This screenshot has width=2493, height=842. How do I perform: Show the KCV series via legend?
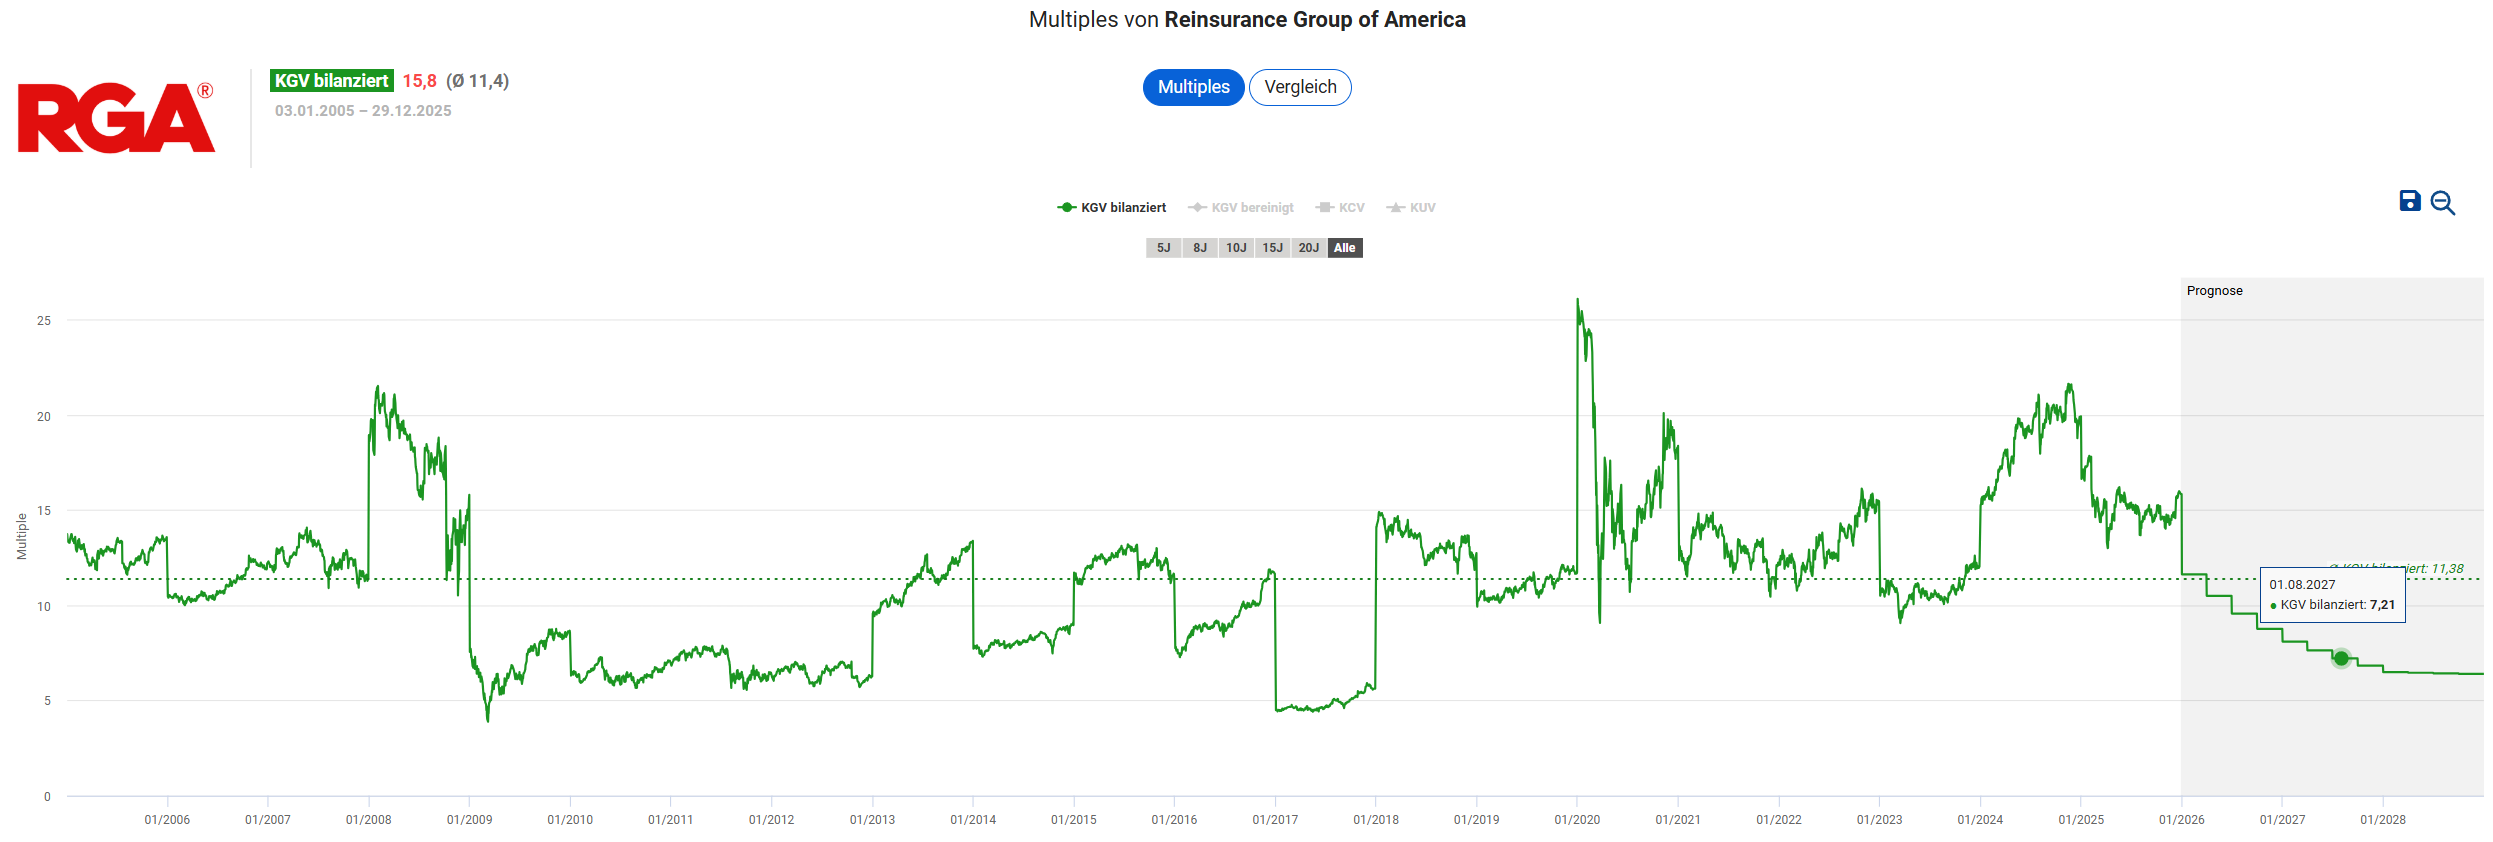tap(1340, 208)
